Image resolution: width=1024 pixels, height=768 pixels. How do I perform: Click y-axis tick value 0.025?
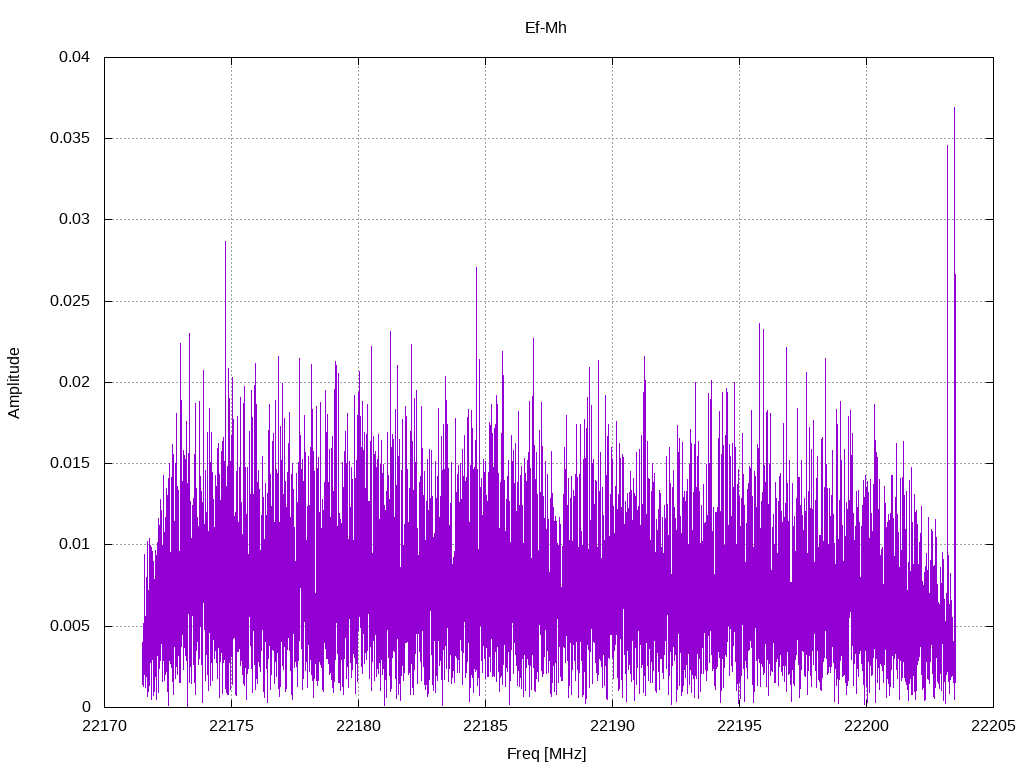point(70,301)
